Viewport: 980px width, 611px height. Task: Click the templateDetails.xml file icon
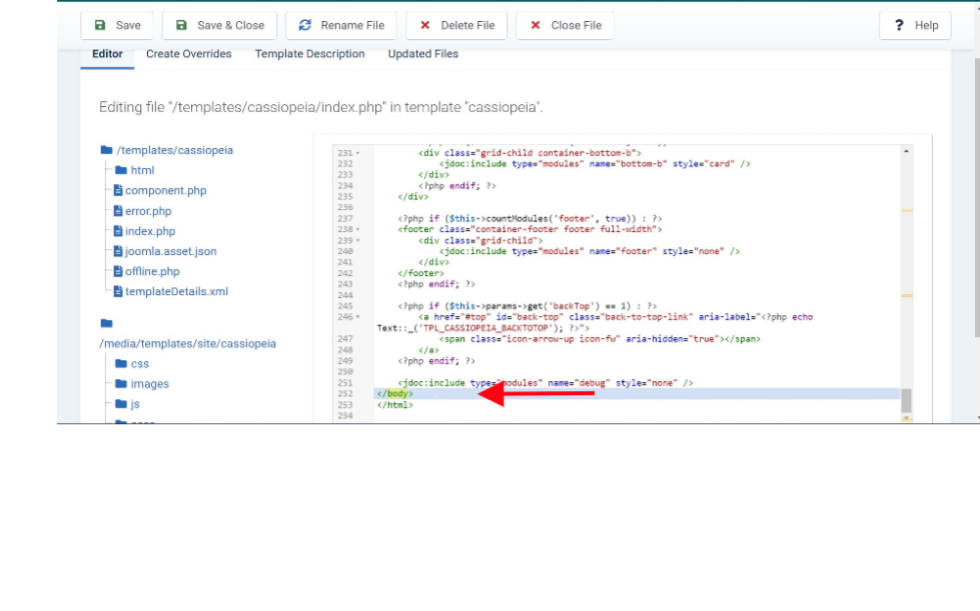click(x=117, y=292)
